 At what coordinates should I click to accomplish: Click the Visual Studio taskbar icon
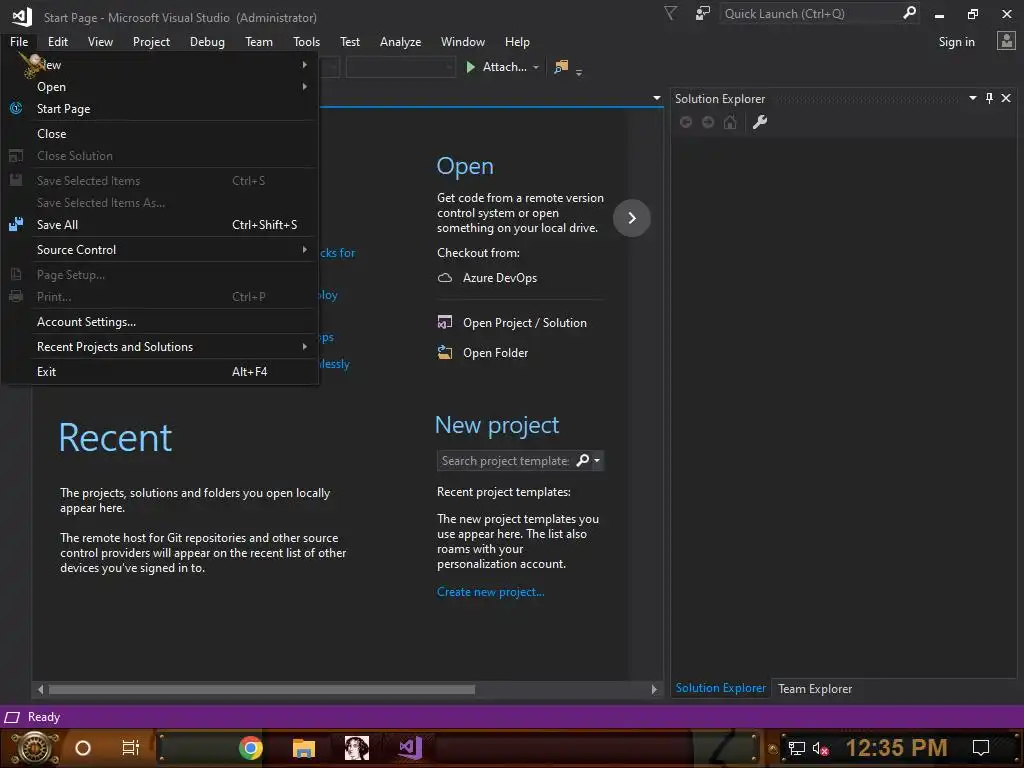(411, 748)
